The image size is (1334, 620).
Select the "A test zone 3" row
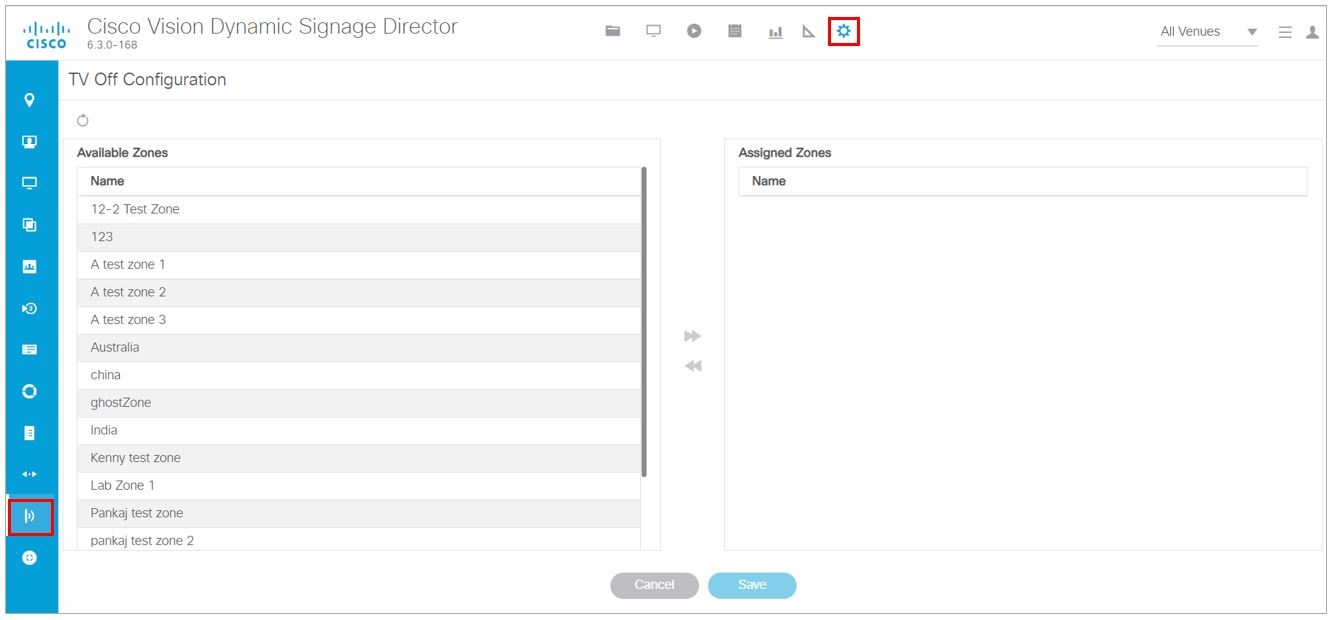click(x=359, y=320)
